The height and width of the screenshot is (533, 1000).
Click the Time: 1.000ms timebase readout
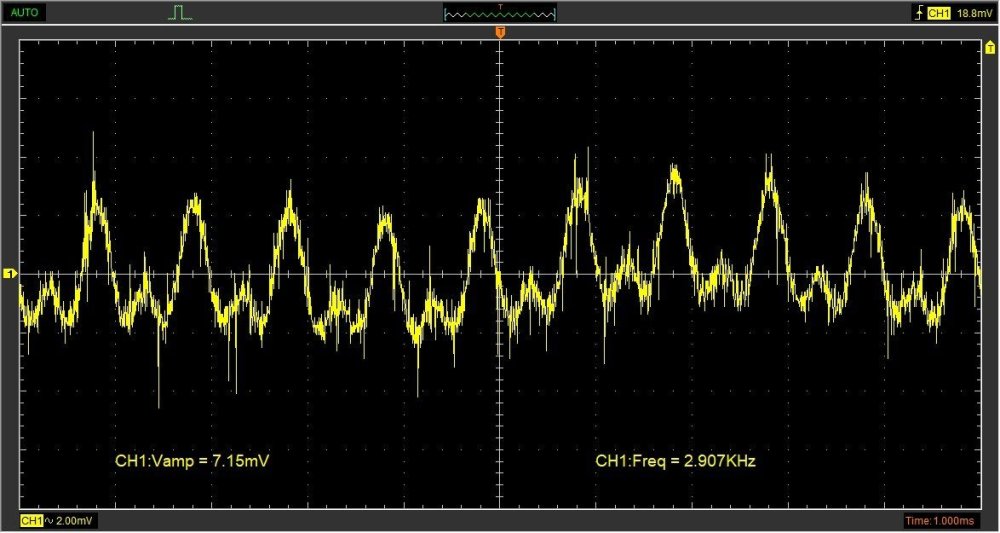tap(947, 521)
